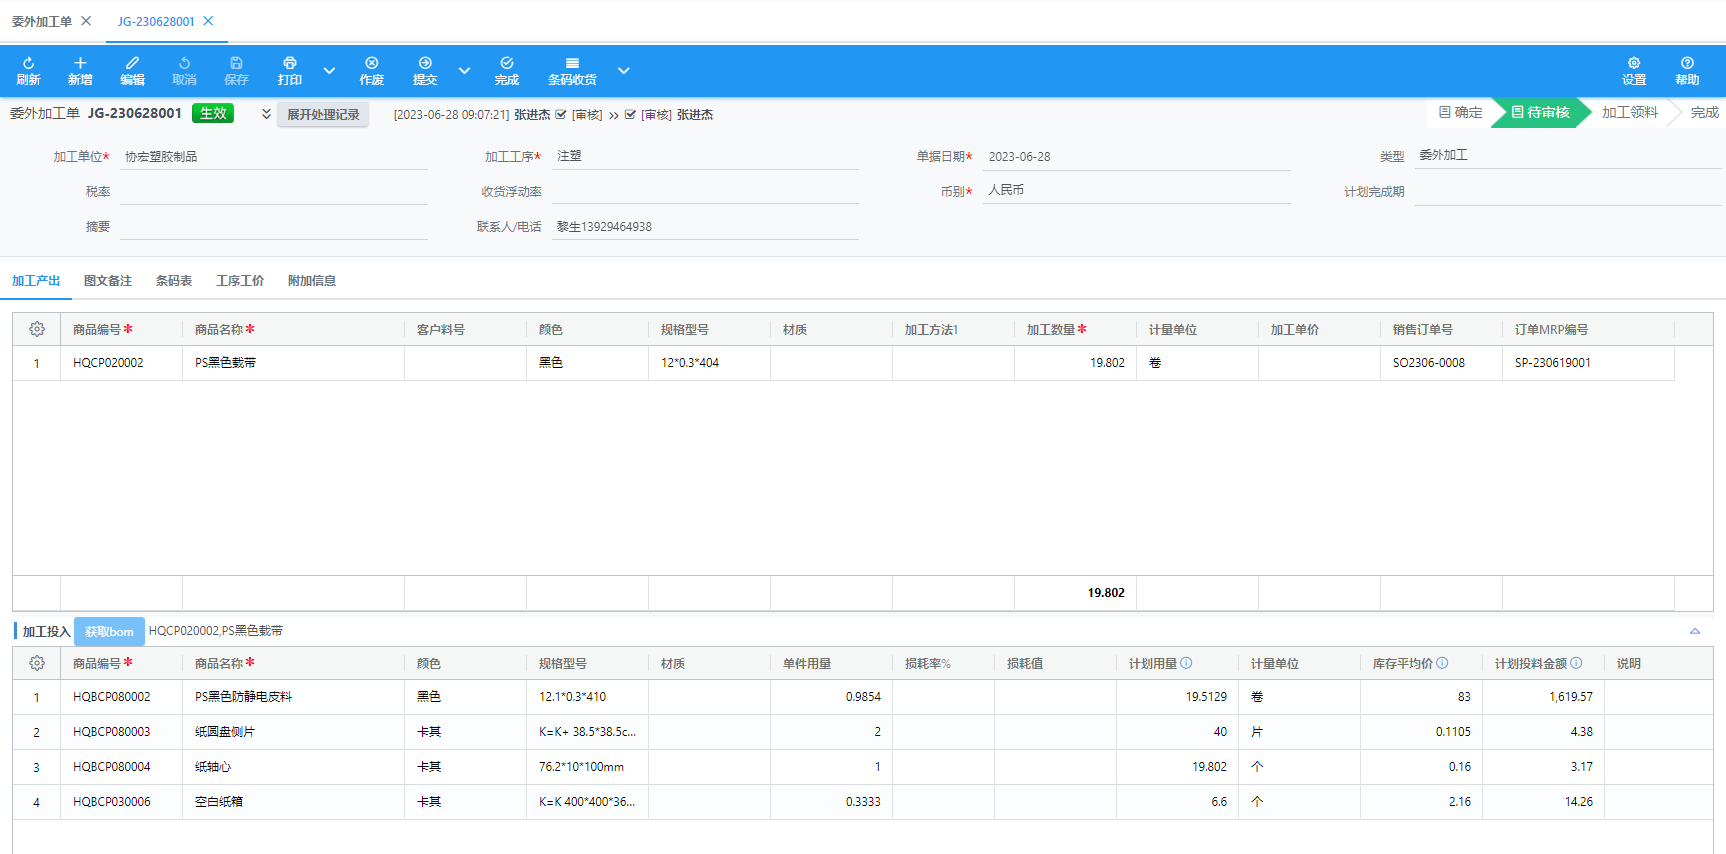Viewport: 1726px width, 854px height.
Task: Click the 刷新 refresh icon
Action: (x=28, y=63)
